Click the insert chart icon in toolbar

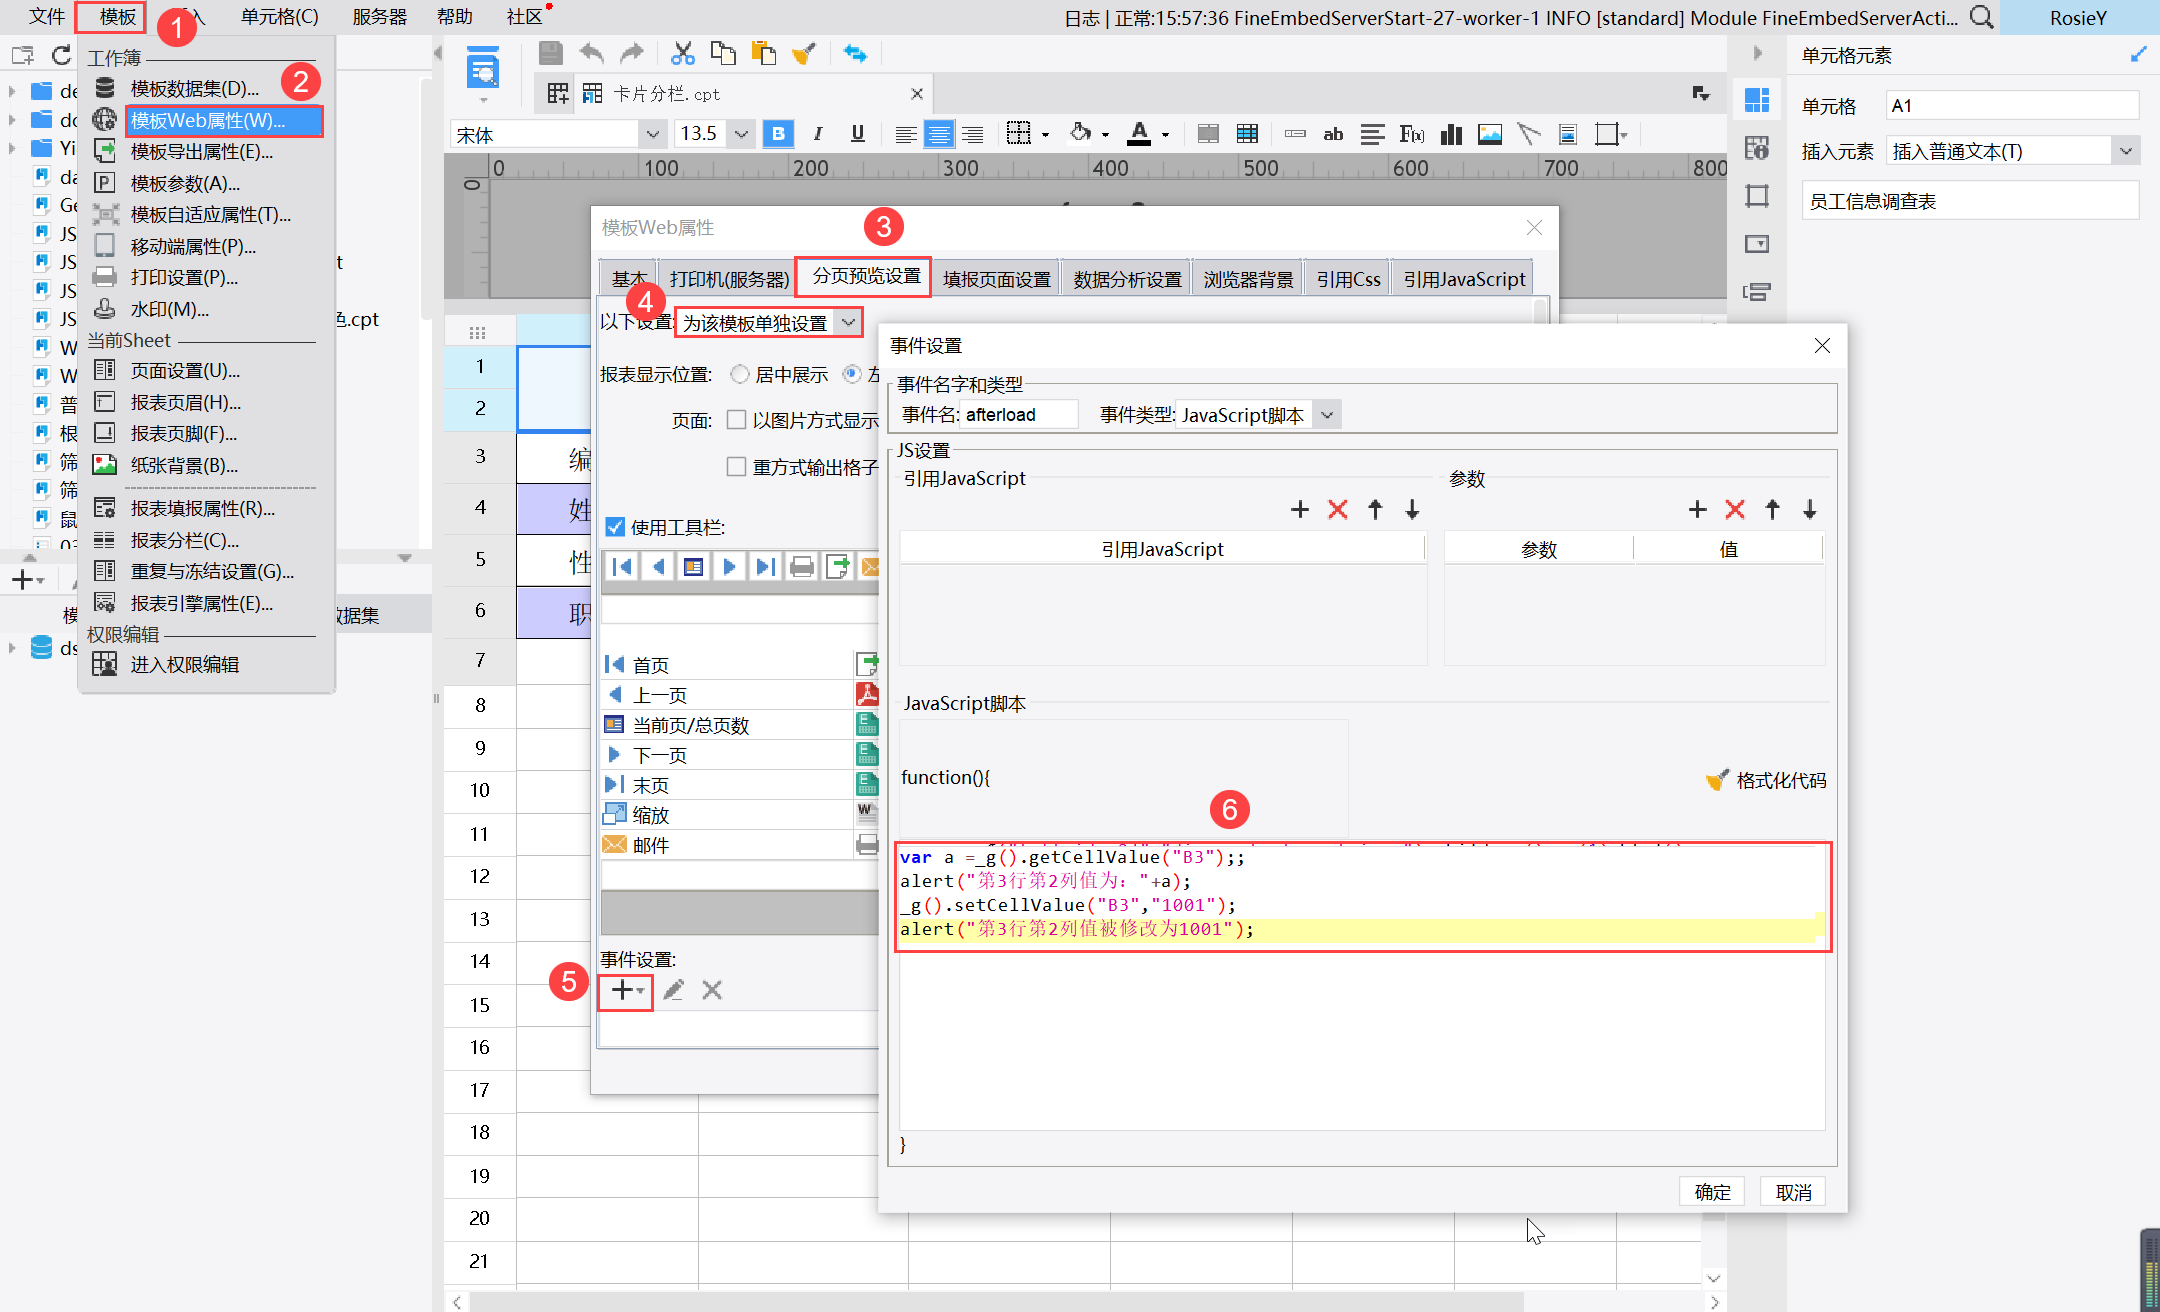(x=1451, y=134)
